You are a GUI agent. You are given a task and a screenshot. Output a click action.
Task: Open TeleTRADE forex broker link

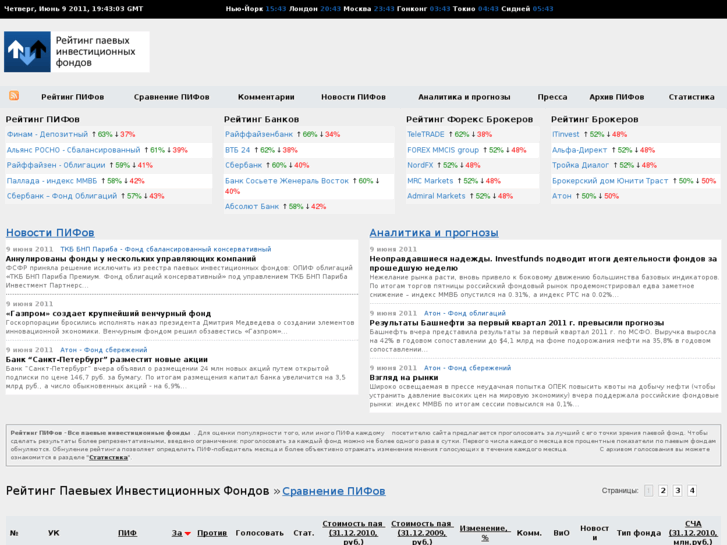point(426,135)
